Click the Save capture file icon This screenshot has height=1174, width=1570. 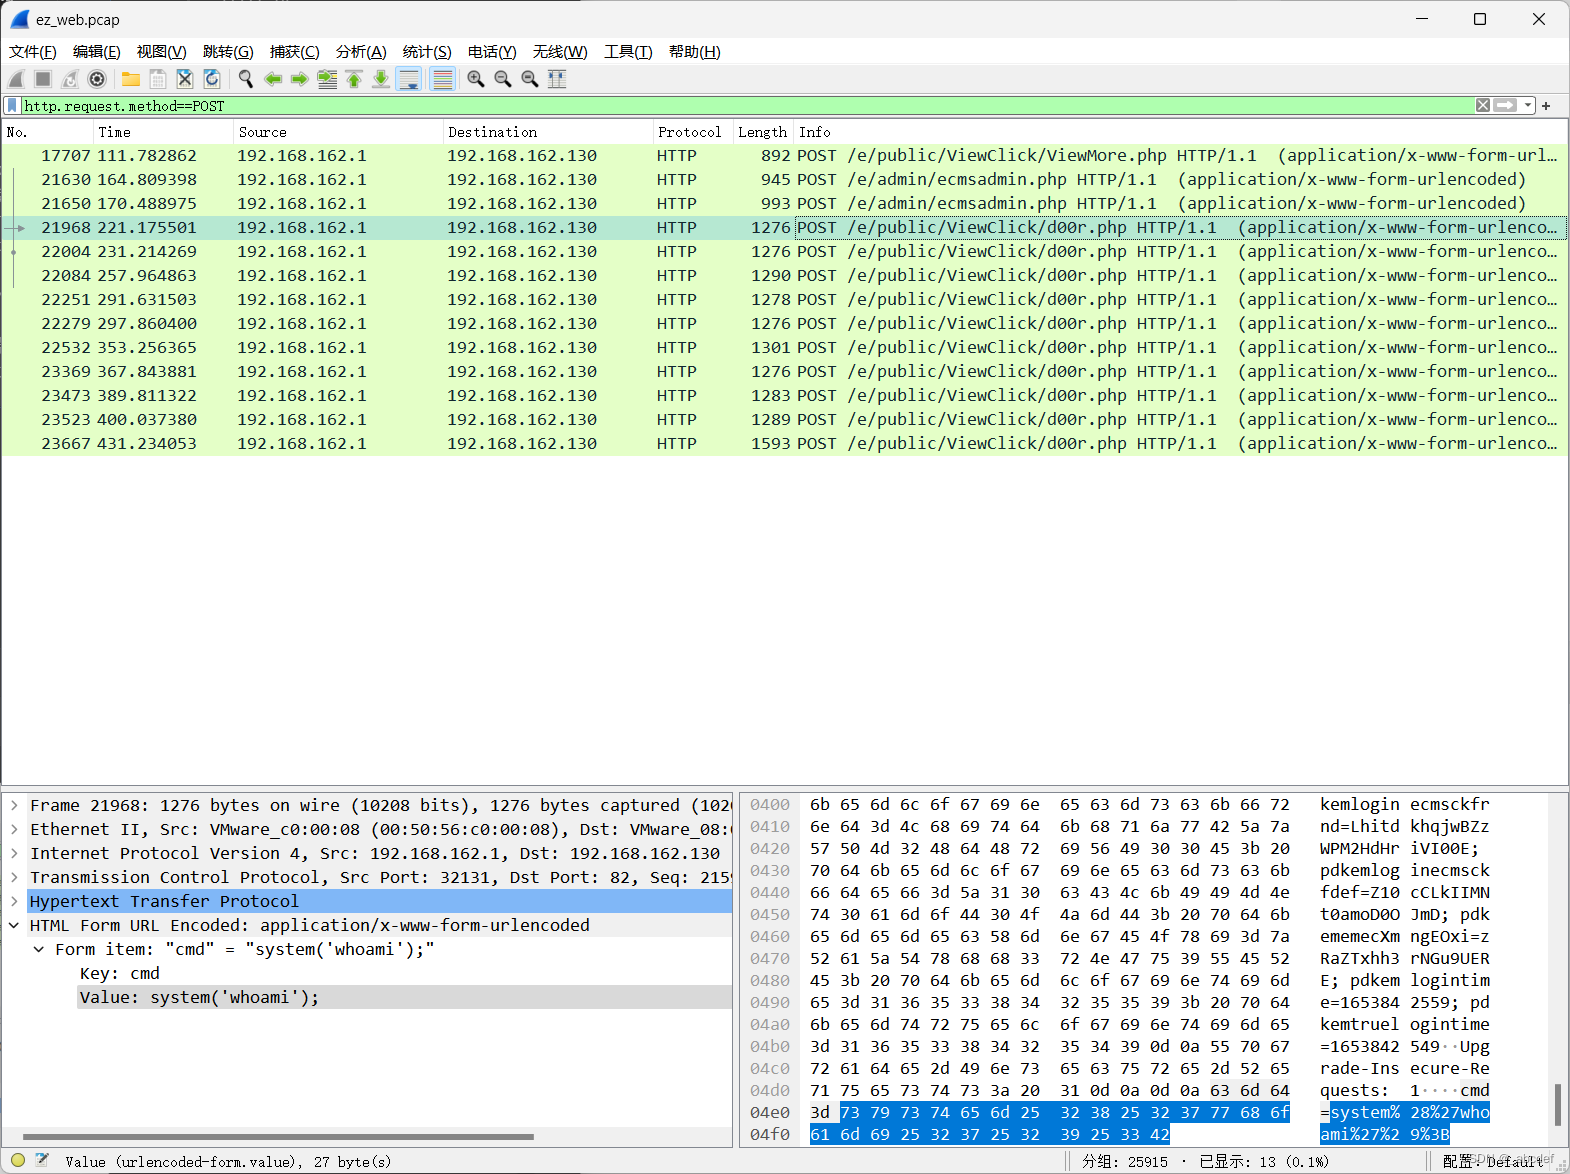pos(158,79)
